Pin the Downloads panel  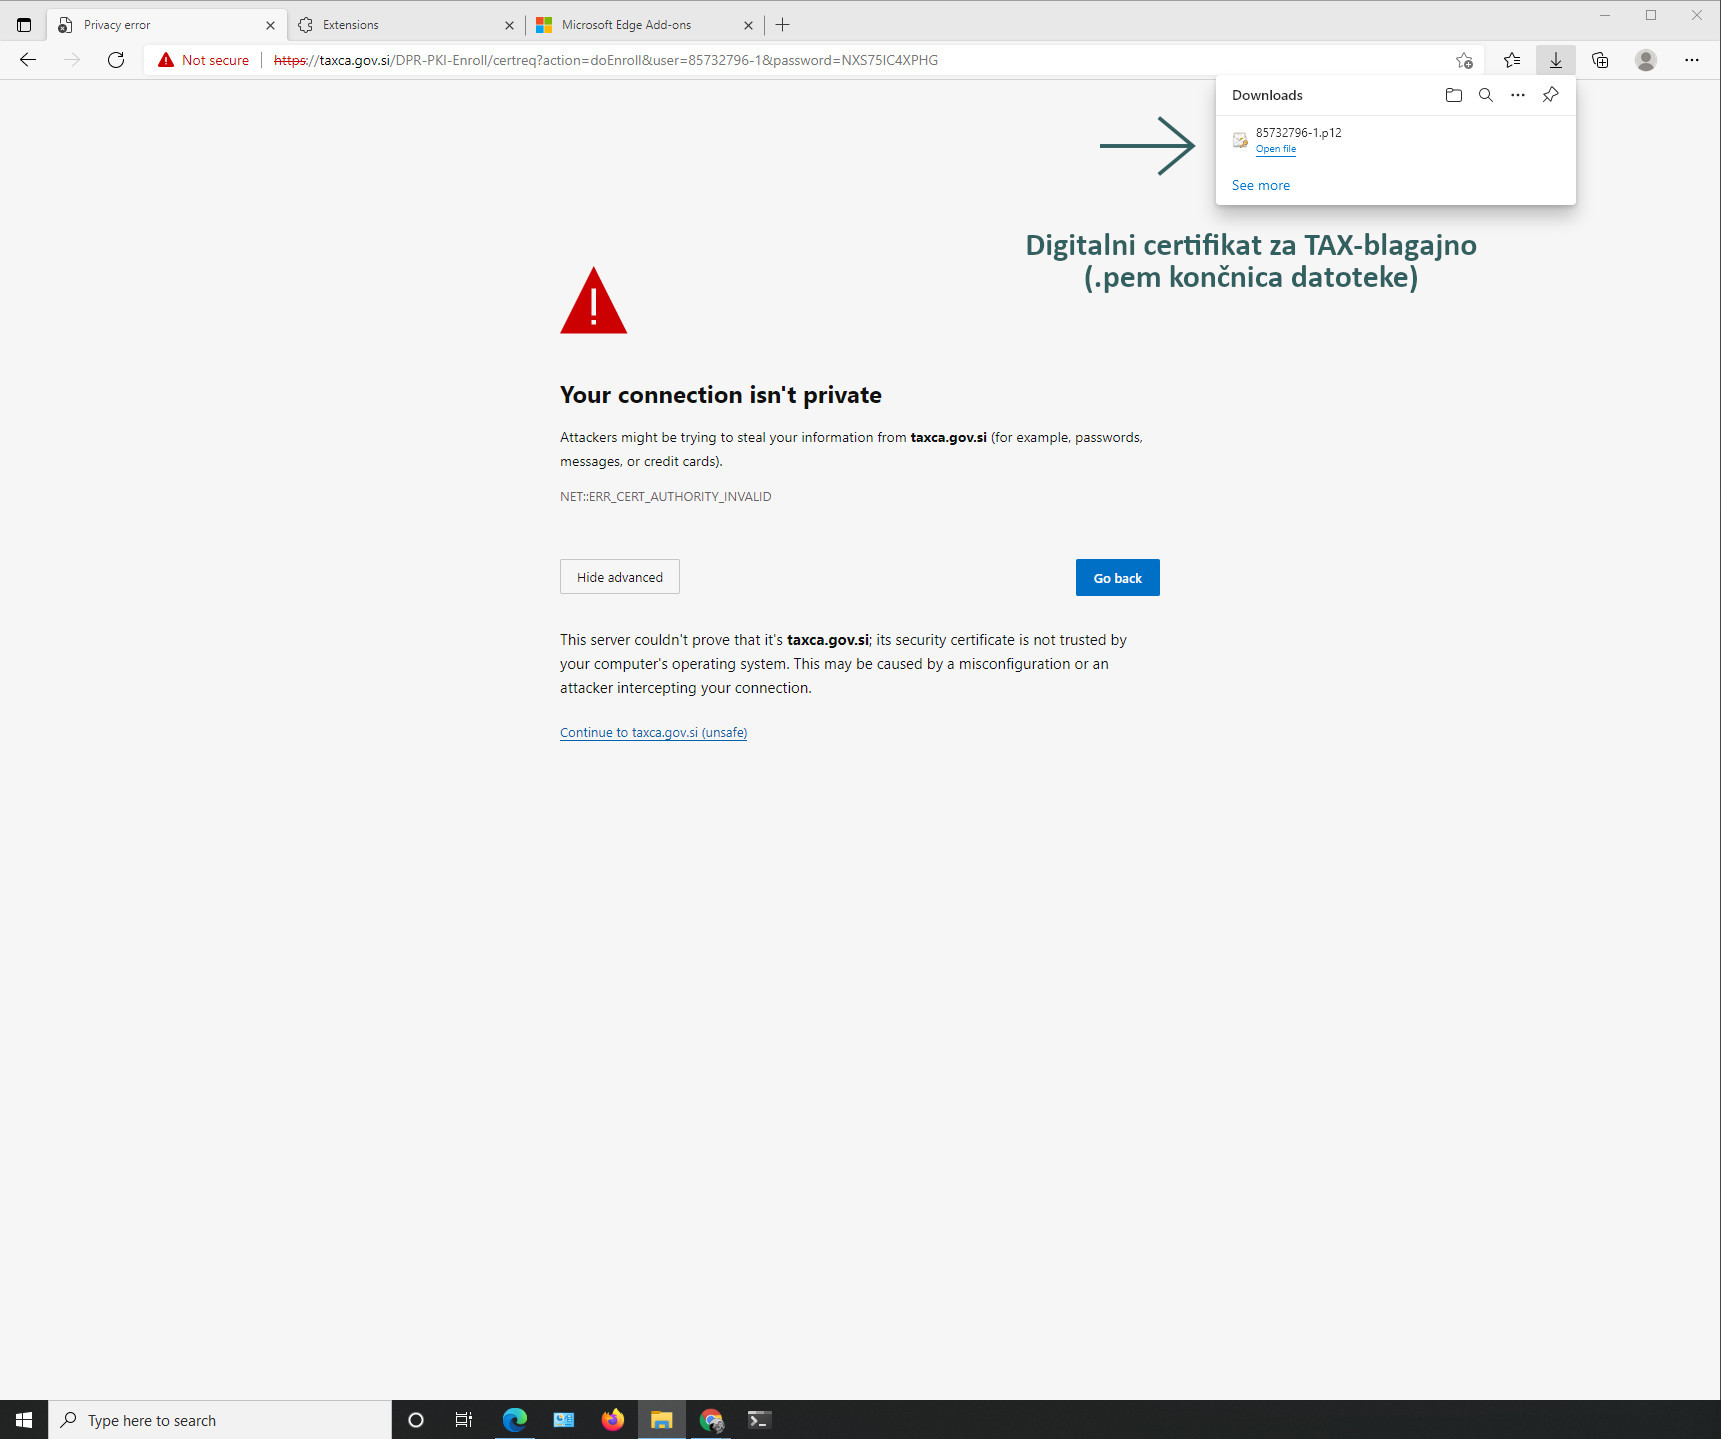pyautogui.click(x=1550, y=95)
